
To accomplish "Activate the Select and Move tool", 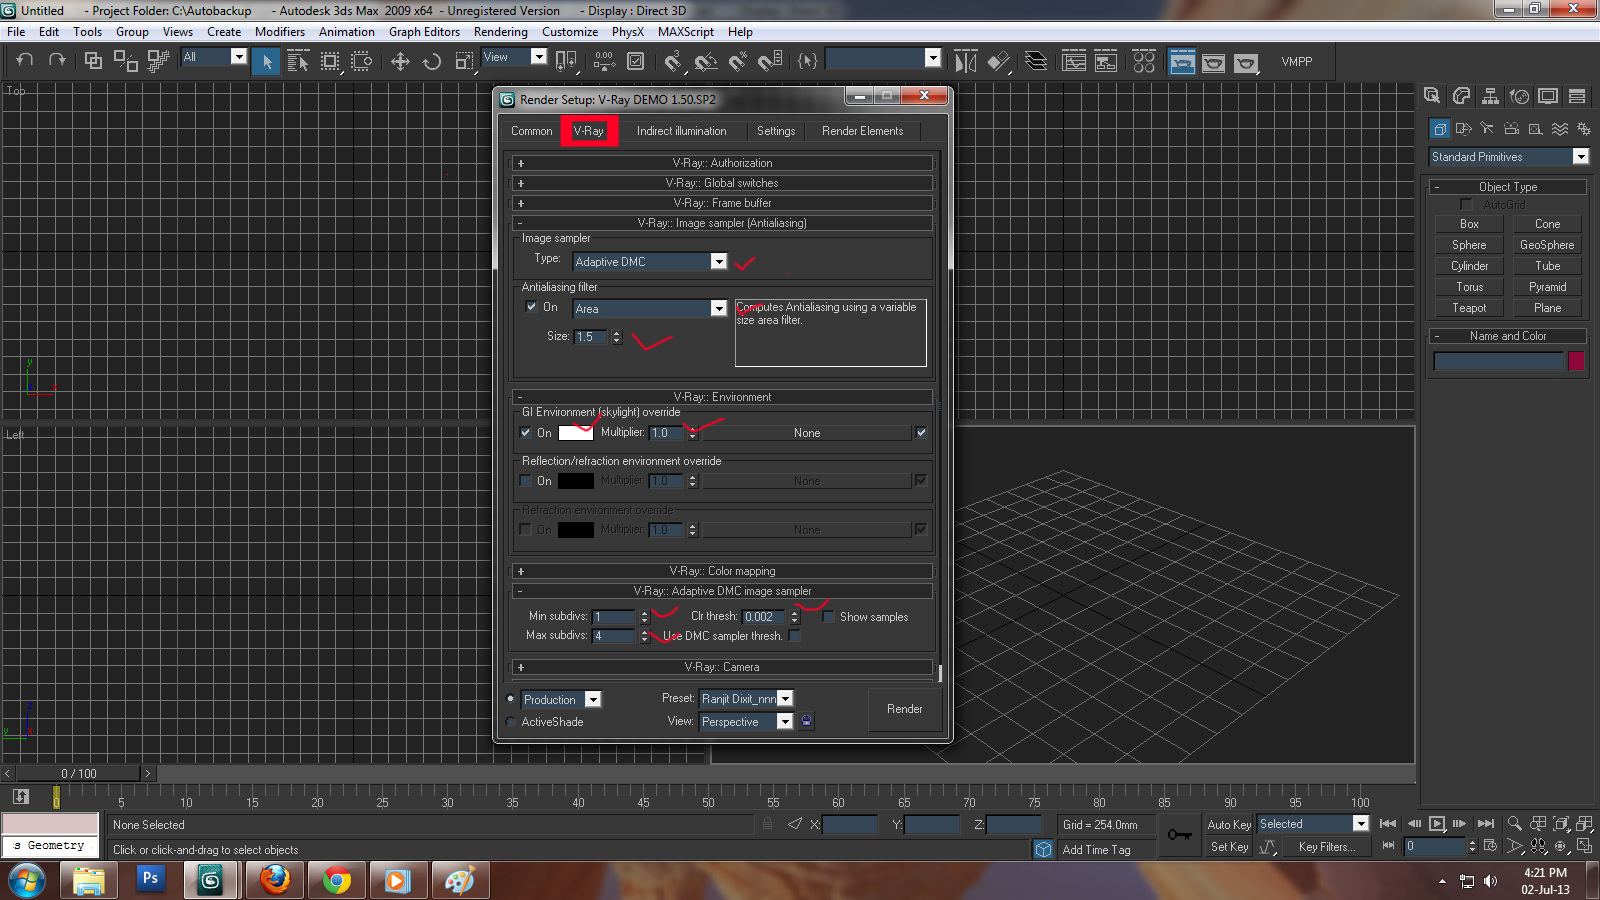I will coord(400,61).
